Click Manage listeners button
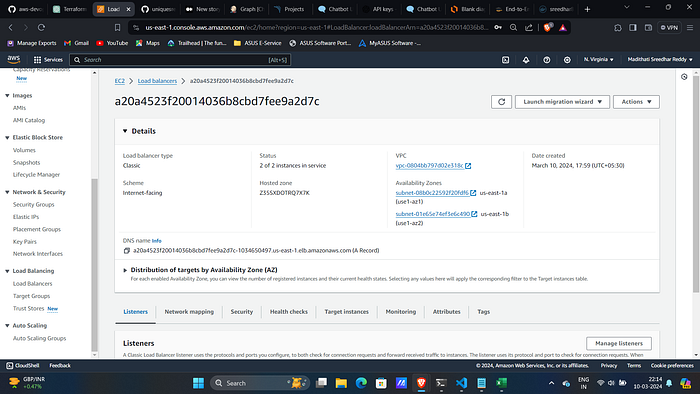This screenshot has width=700, height=394. click(619, 344)
